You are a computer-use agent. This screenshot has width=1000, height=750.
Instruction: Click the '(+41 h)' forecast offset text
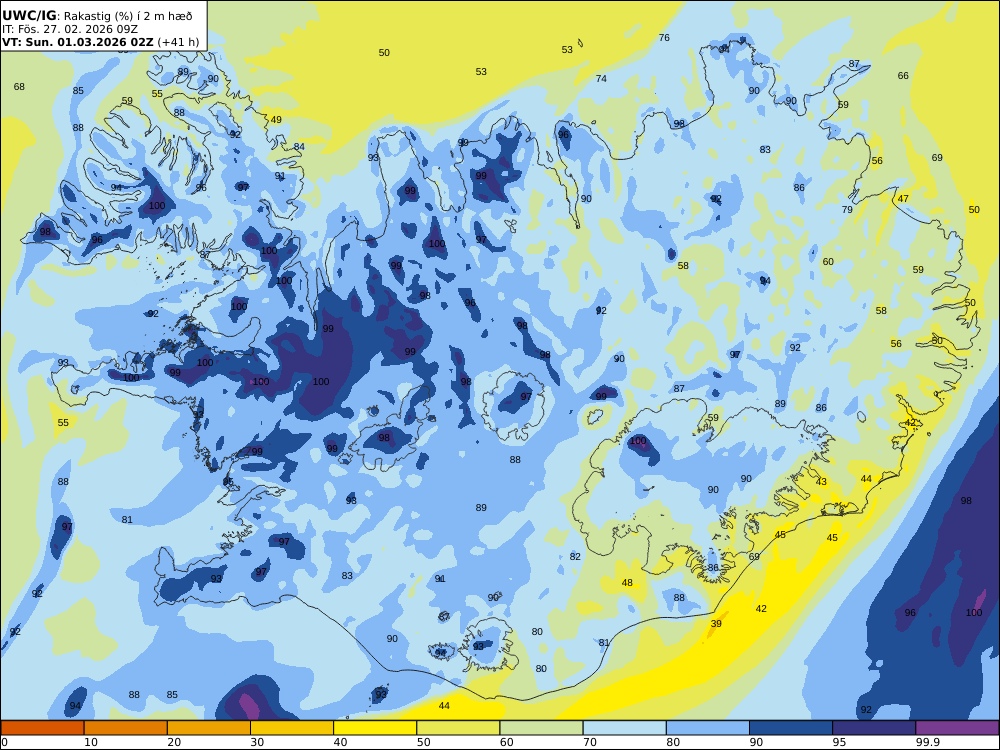tap(179, 42)
